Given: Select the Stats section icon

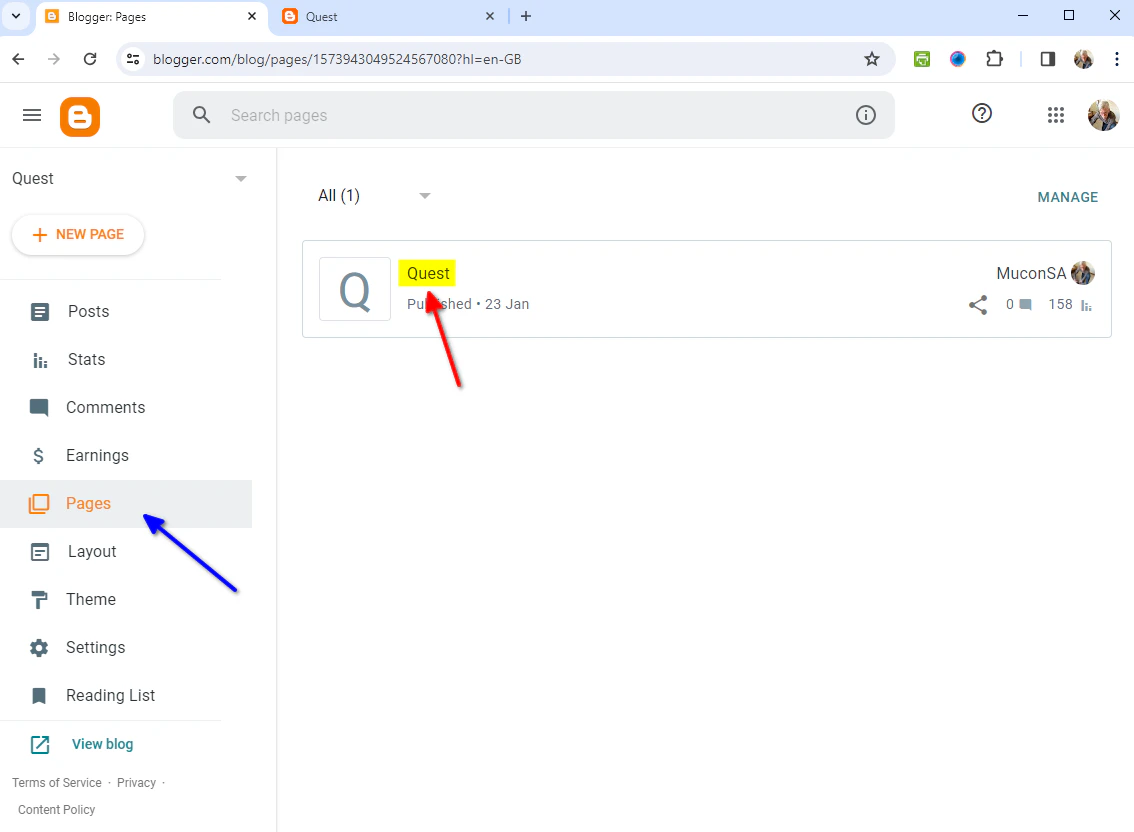Looking at the screenshot, I should [x=39, y=359].
